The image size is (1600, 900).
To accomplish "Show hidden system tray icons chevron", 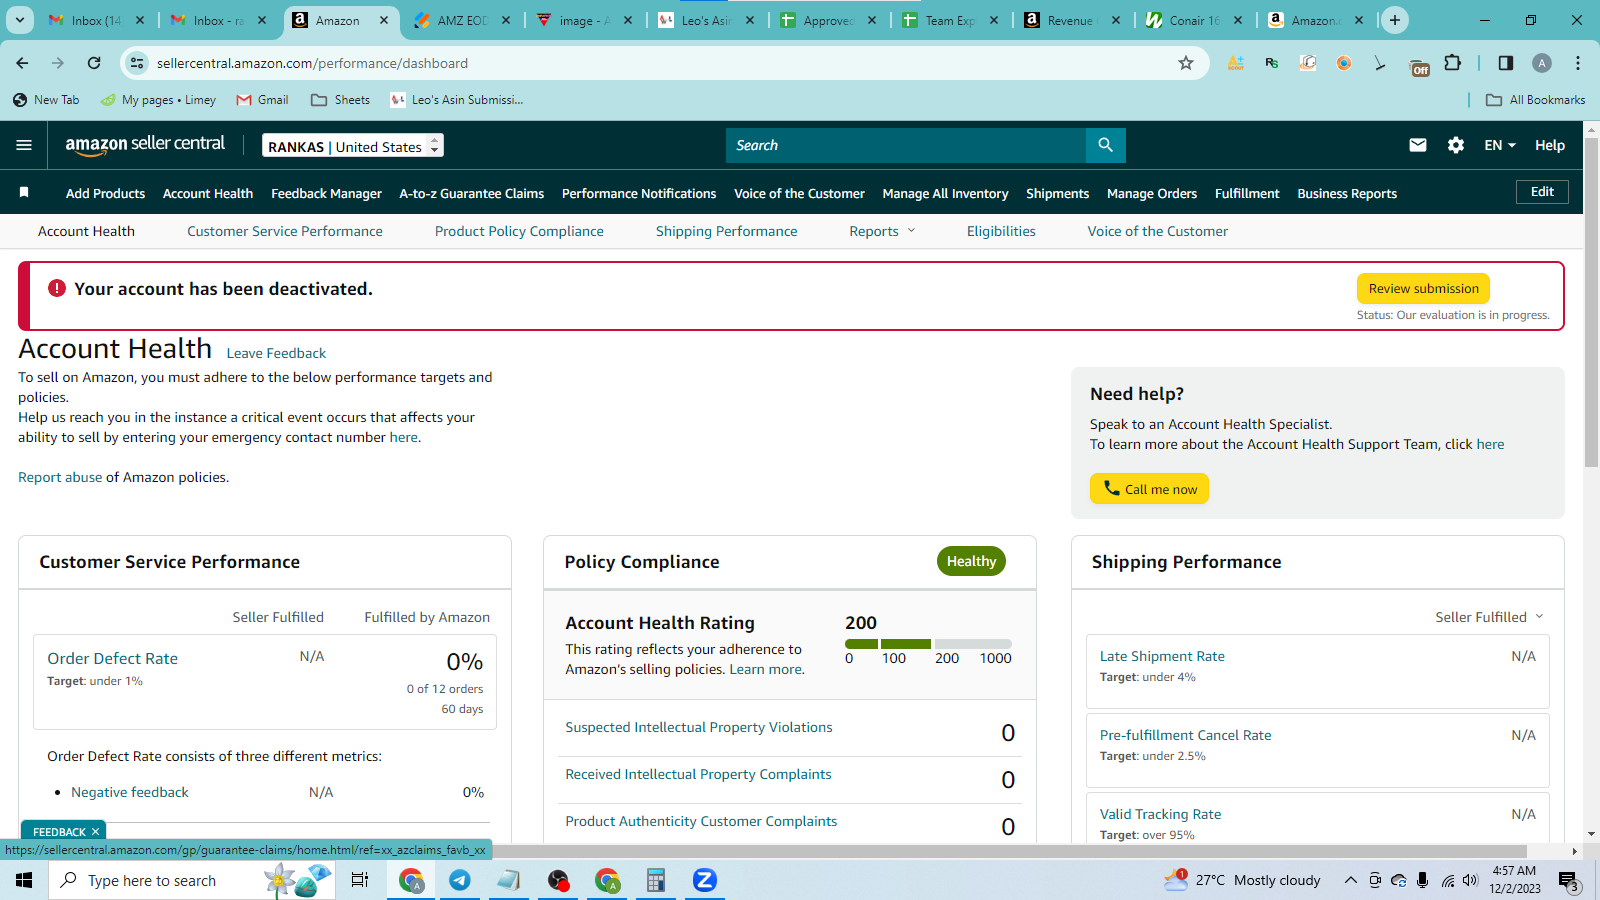I will coord(1350,880).
